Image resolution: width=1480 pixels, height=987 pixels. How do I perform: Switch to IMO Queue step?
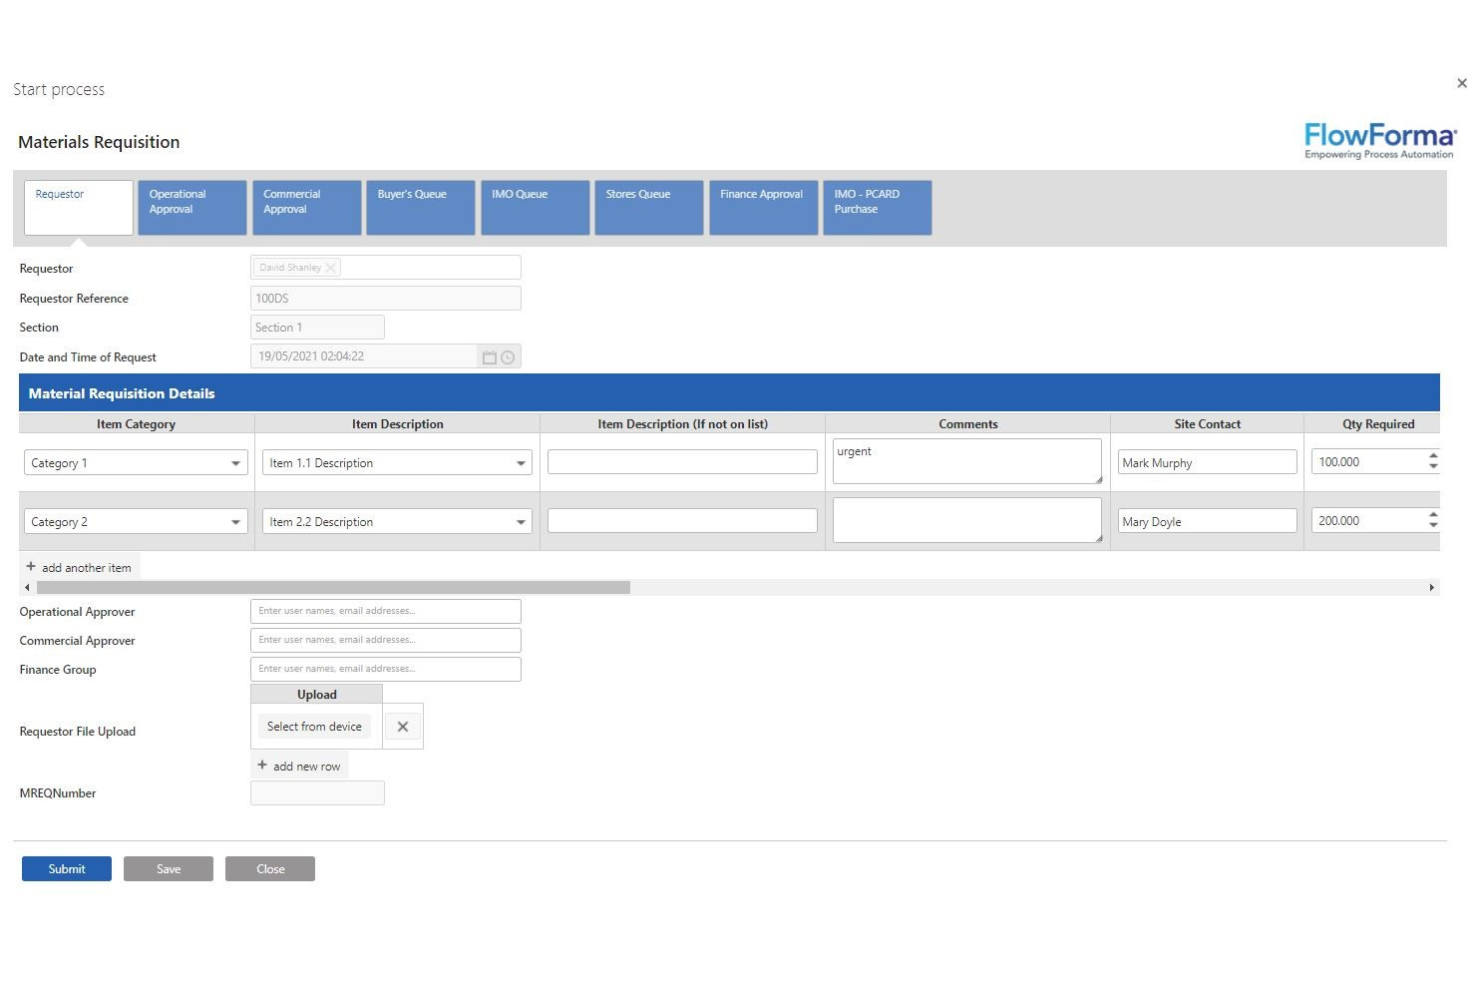coord(535,207)
